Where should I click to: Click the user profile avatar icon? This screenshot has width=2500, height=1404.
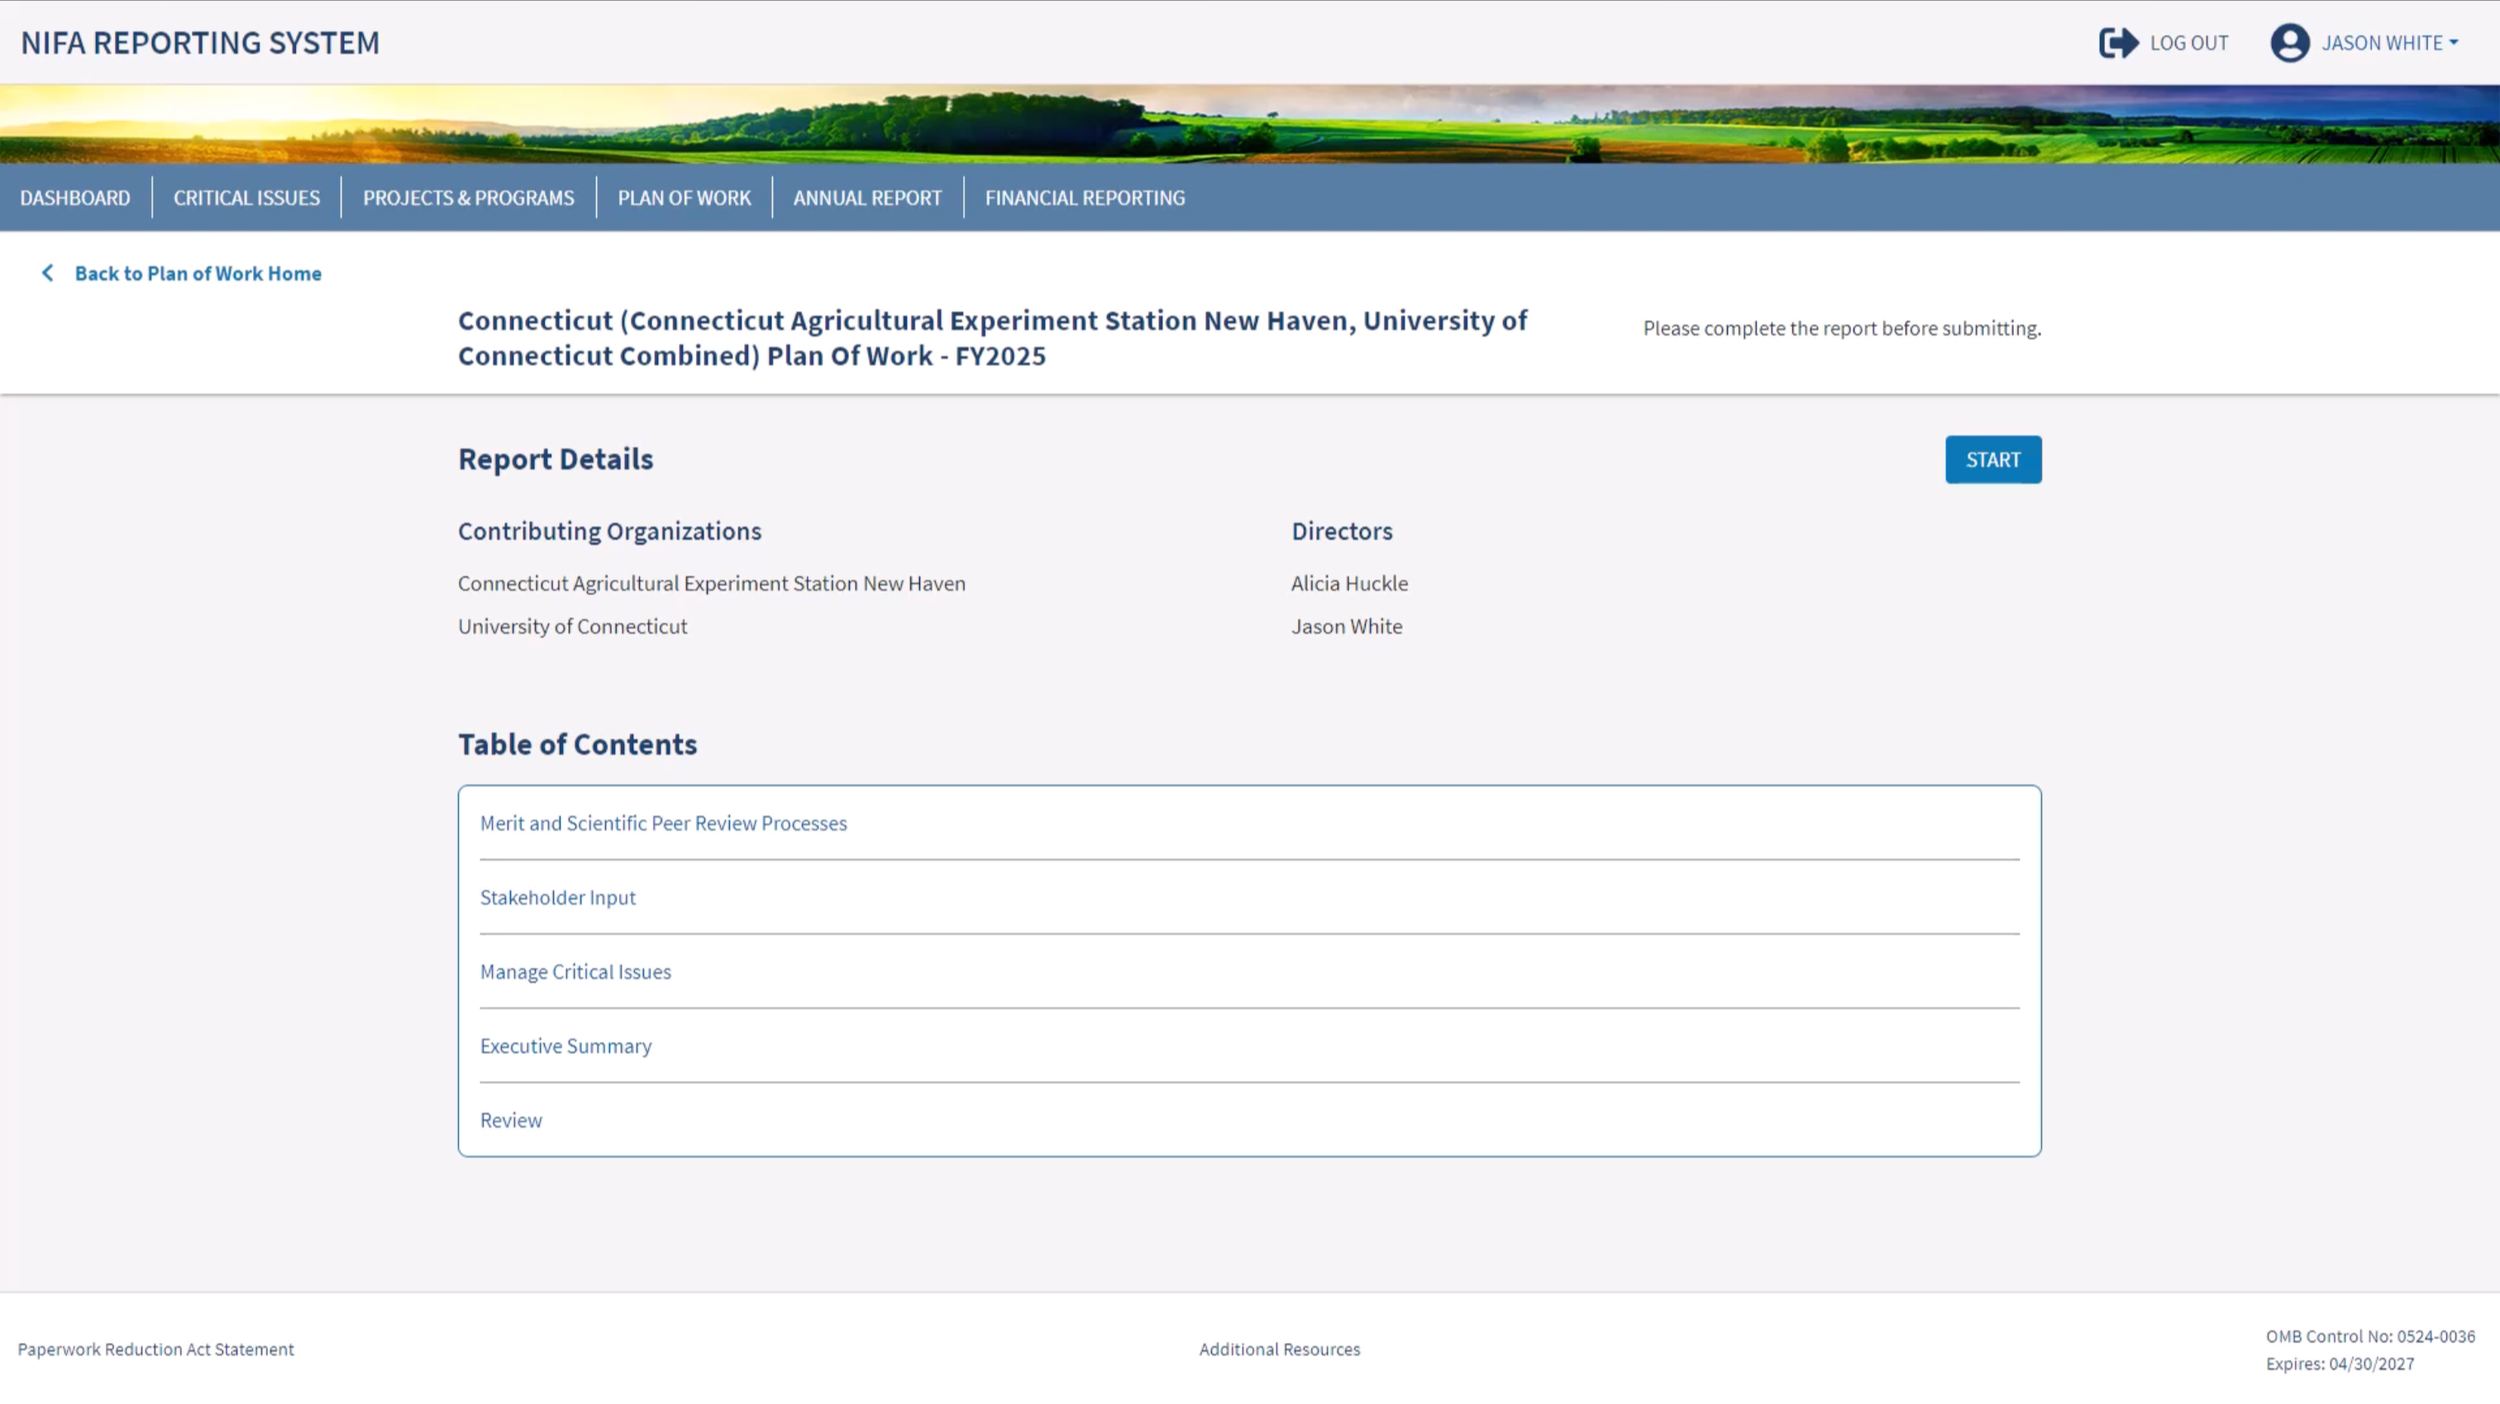pos(2289,43)
